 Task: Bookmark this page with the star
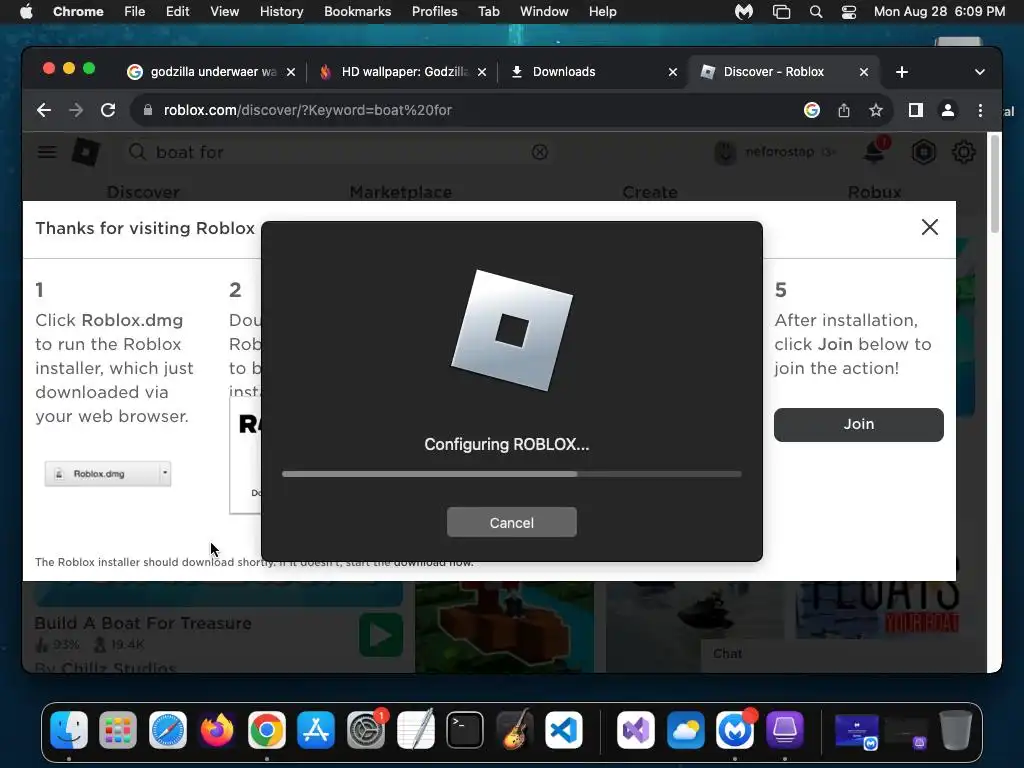click(x=876, y=110)
